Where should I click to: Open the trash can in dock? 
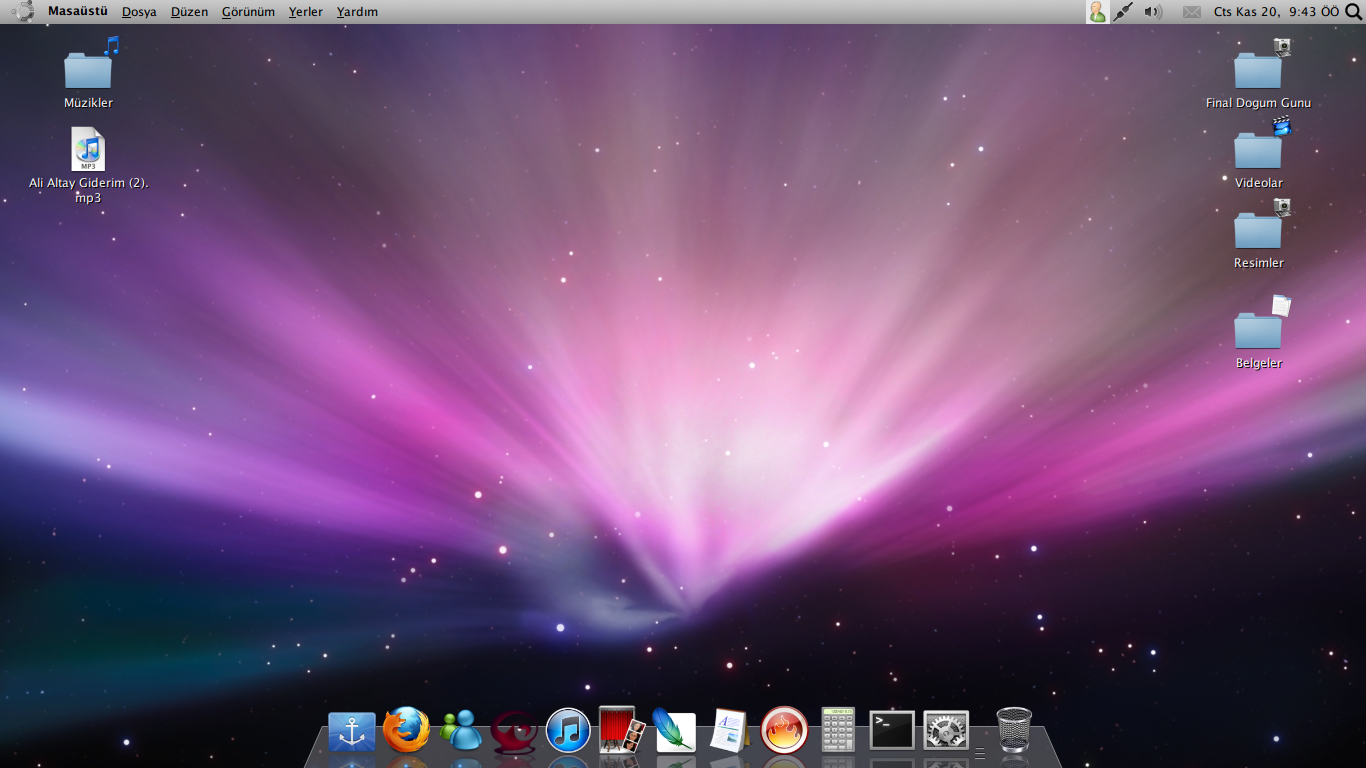coord(1014,730)
